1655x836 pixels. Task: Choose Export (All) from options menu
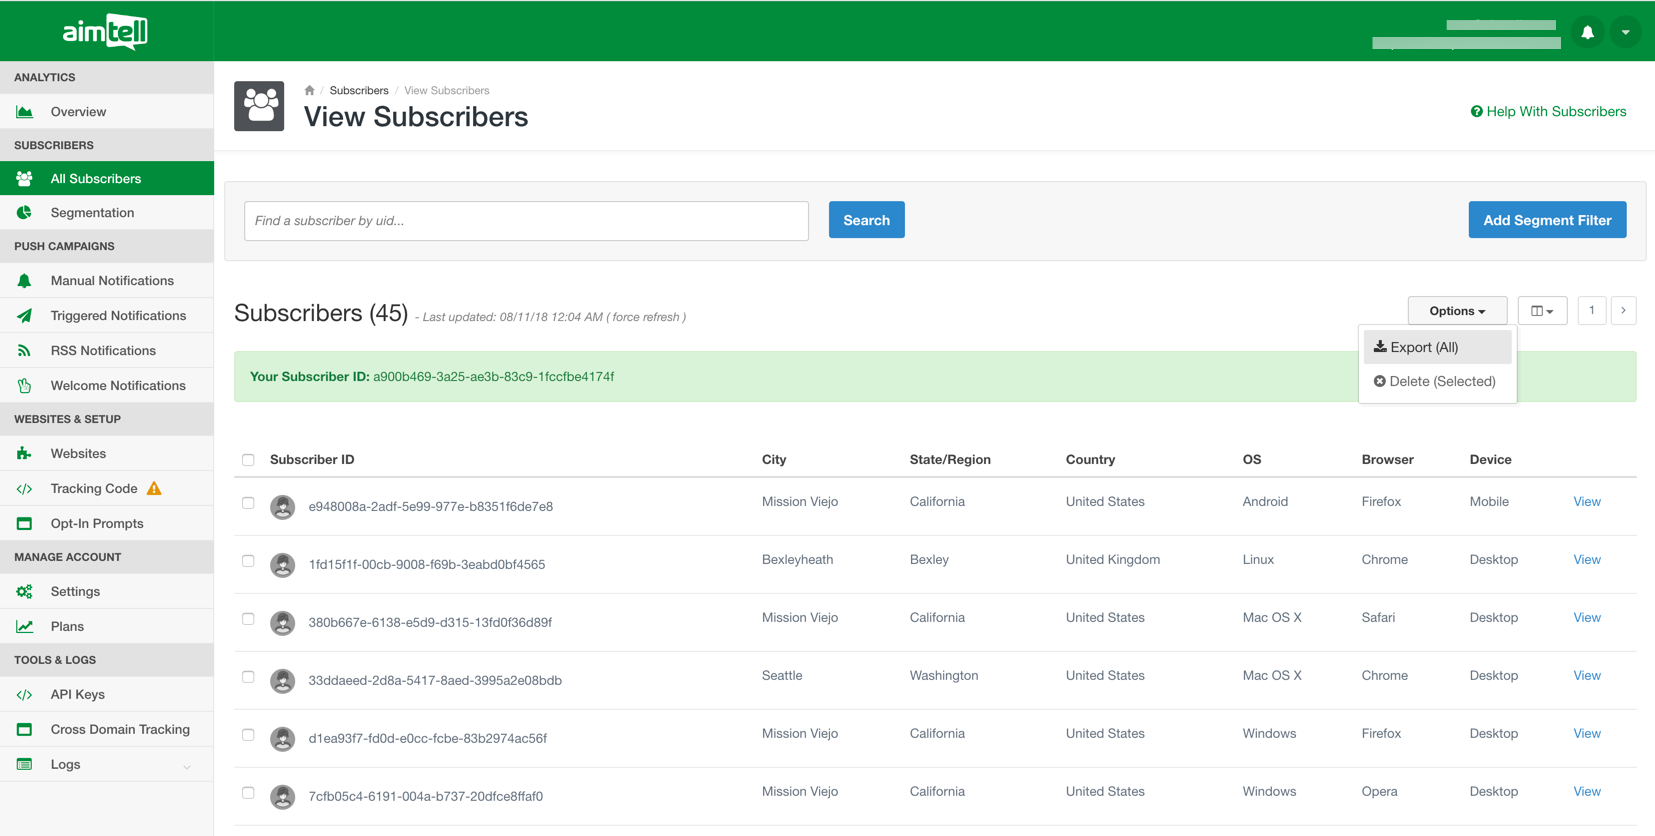pos(1437,347)
